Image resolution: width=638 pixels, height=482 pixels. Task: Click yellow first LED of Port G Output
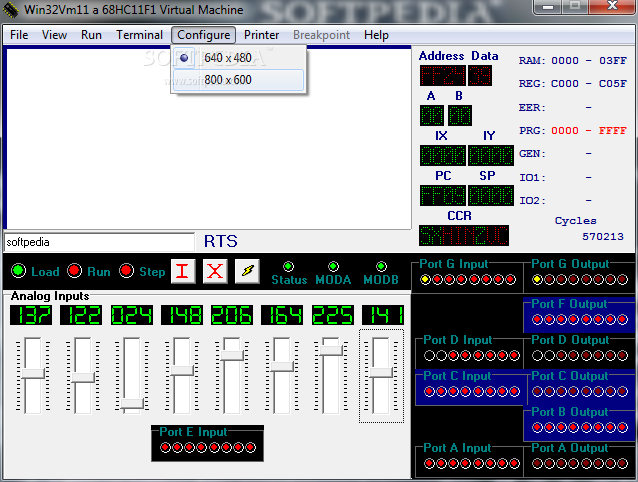point(537,279)
